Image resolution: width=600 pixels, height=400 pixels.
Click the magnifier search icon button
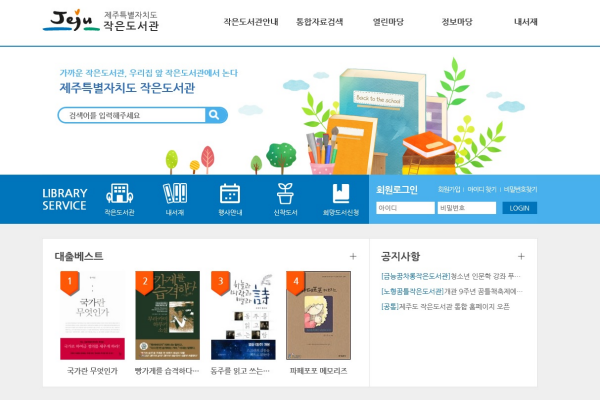click(x=216, y=115)
